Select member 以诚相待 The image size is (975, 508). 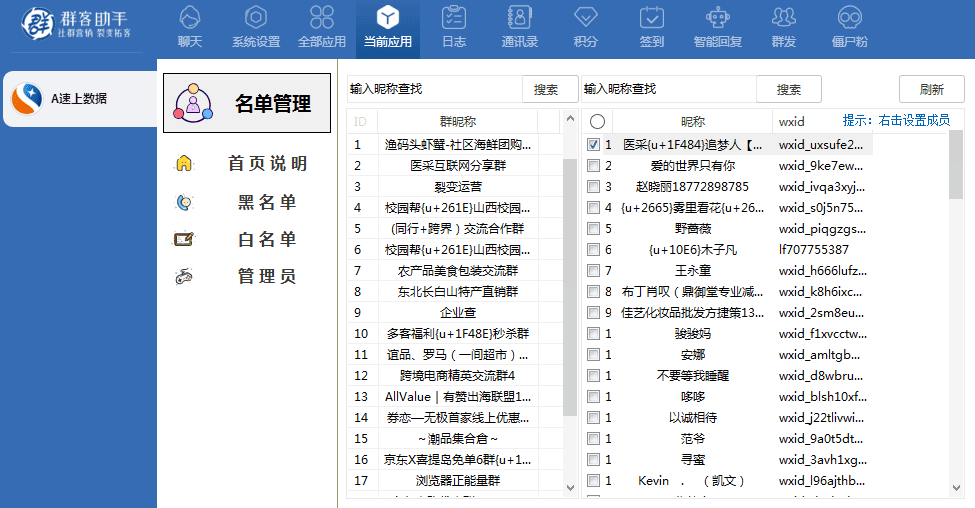693,418
